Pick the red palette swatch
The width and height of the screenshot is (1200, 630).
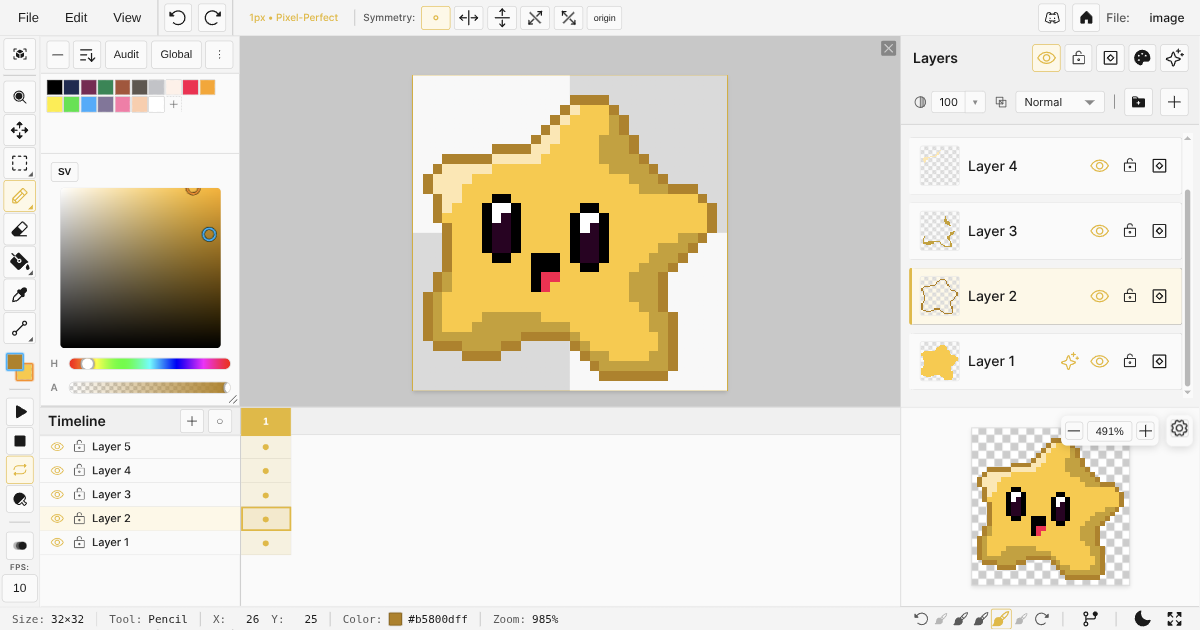(190, 88)
